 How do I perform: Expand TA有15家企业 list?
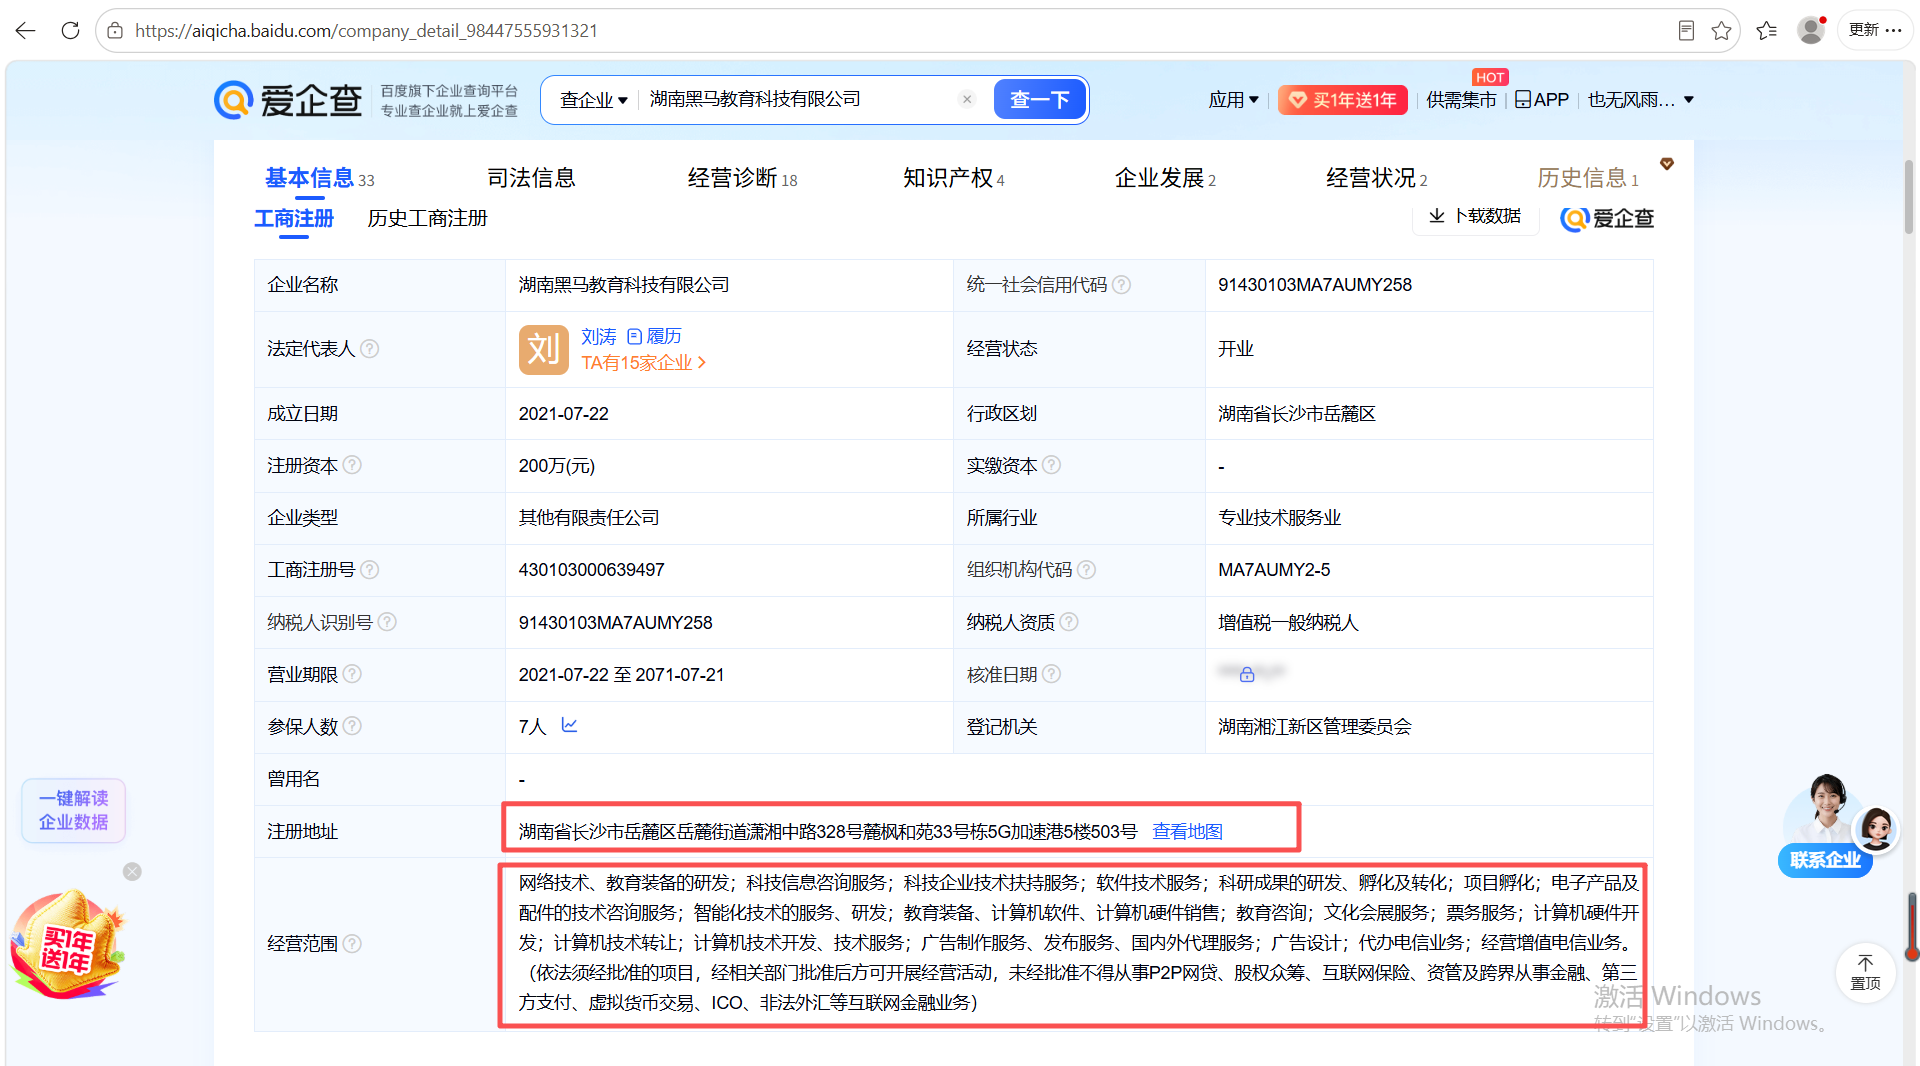(x=644, y=363)
